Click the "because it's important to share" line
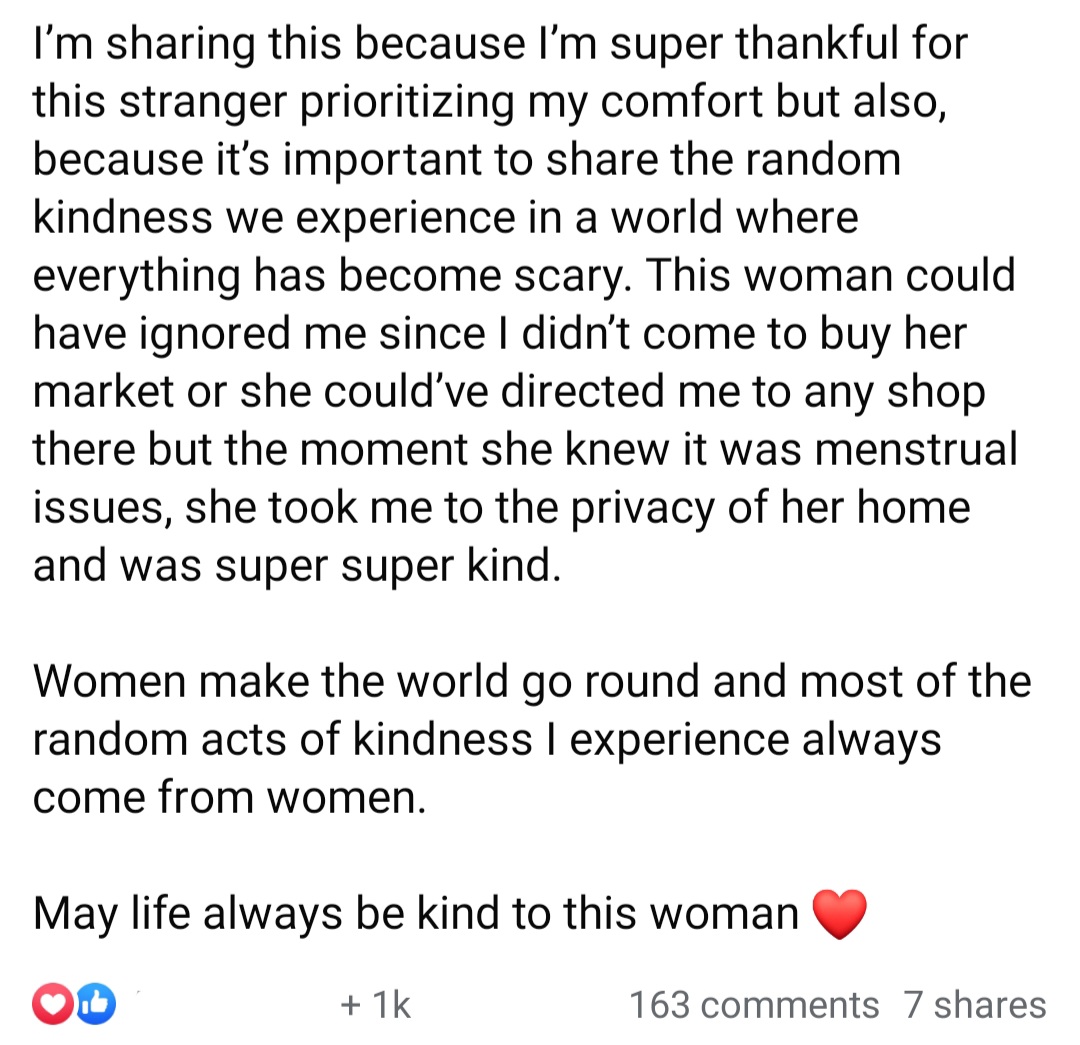 [x=467, y=159]
